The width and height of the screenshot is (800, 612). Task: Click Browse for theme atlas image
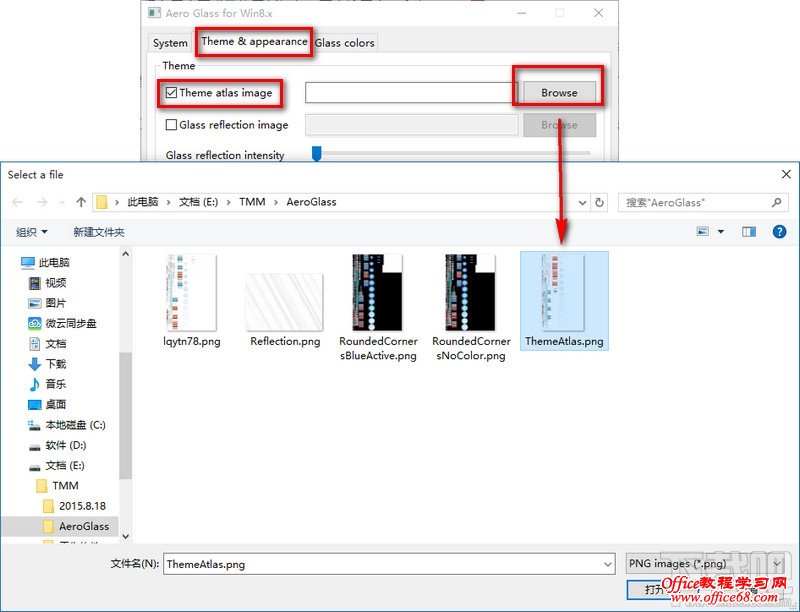(558, 92)
